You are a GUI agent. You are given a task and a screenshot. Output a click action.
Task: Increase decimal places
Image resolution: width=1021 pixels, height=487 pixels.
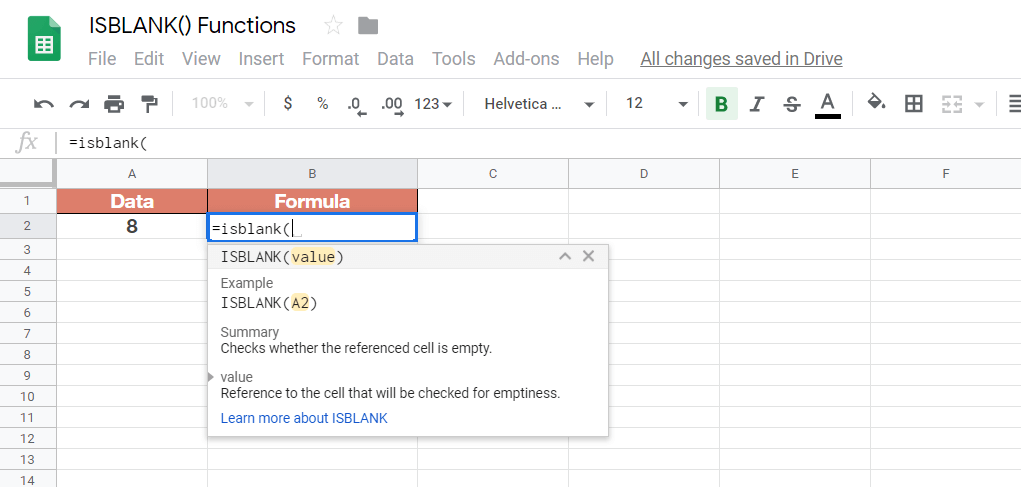click(393, 104)
